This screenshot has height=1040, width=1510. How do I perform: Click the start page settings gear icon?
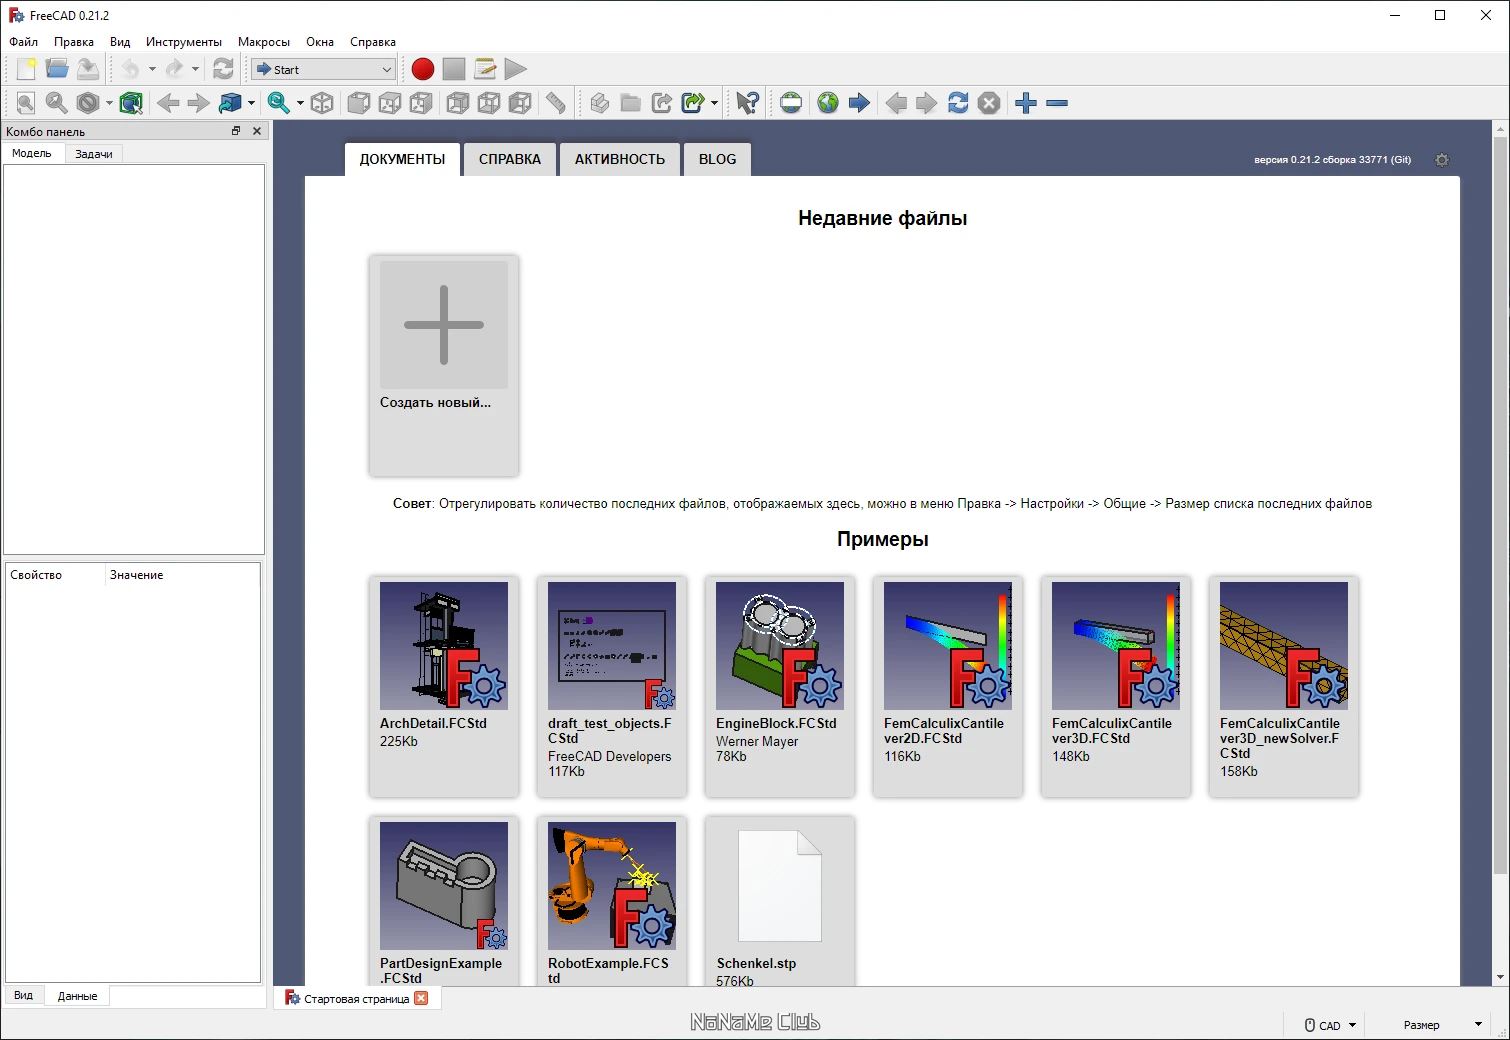click(x=1442, y=160)
